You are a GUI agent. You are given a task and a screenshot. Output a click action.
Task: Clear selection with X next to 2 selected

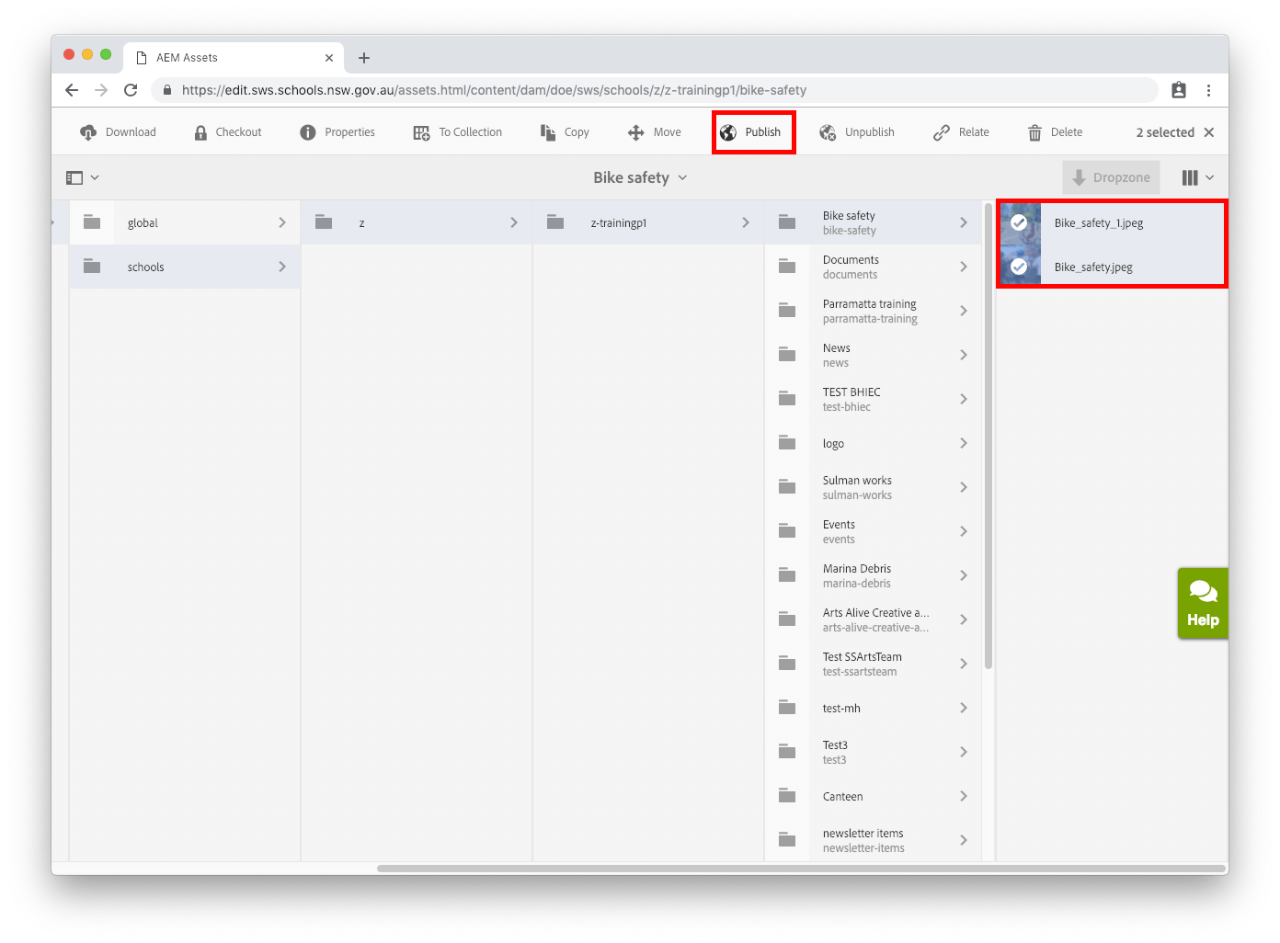(1209, 132)
